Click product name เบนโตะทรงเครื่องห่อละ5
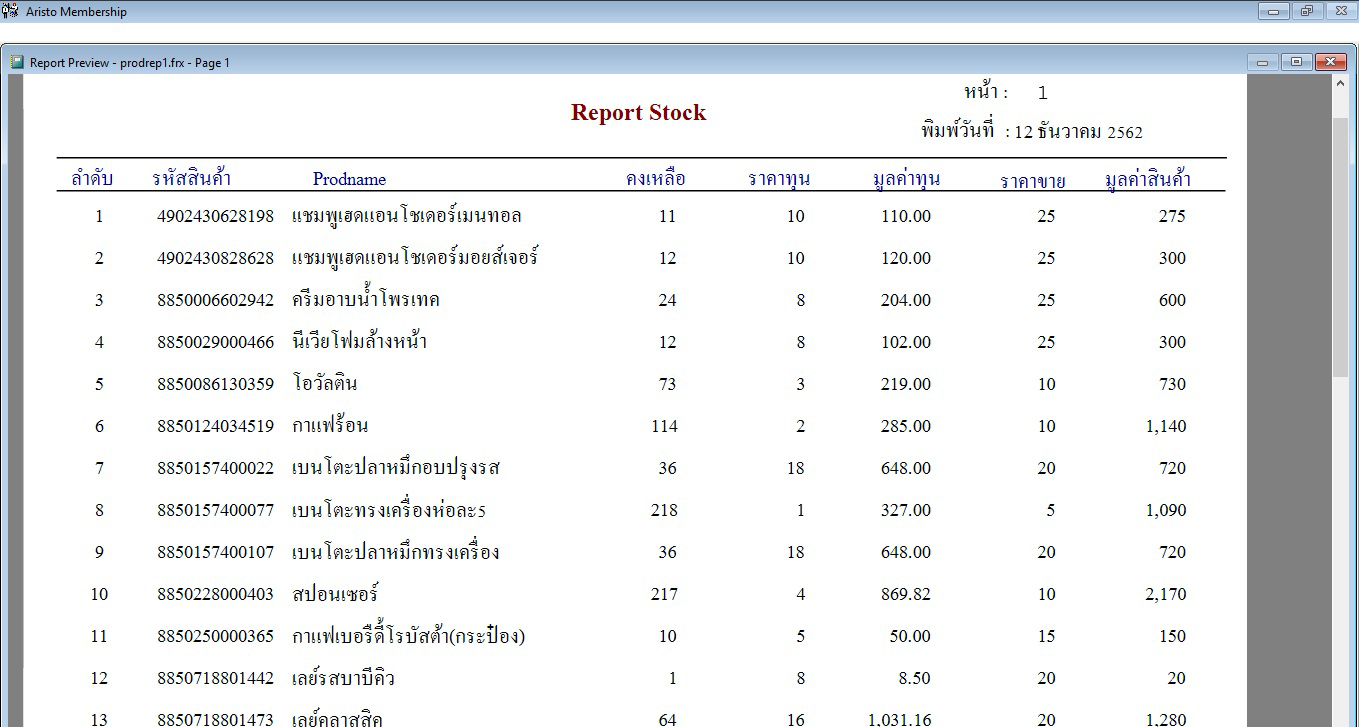The height and width of the screenshot is (727, 1359). [x=389, y=510]
